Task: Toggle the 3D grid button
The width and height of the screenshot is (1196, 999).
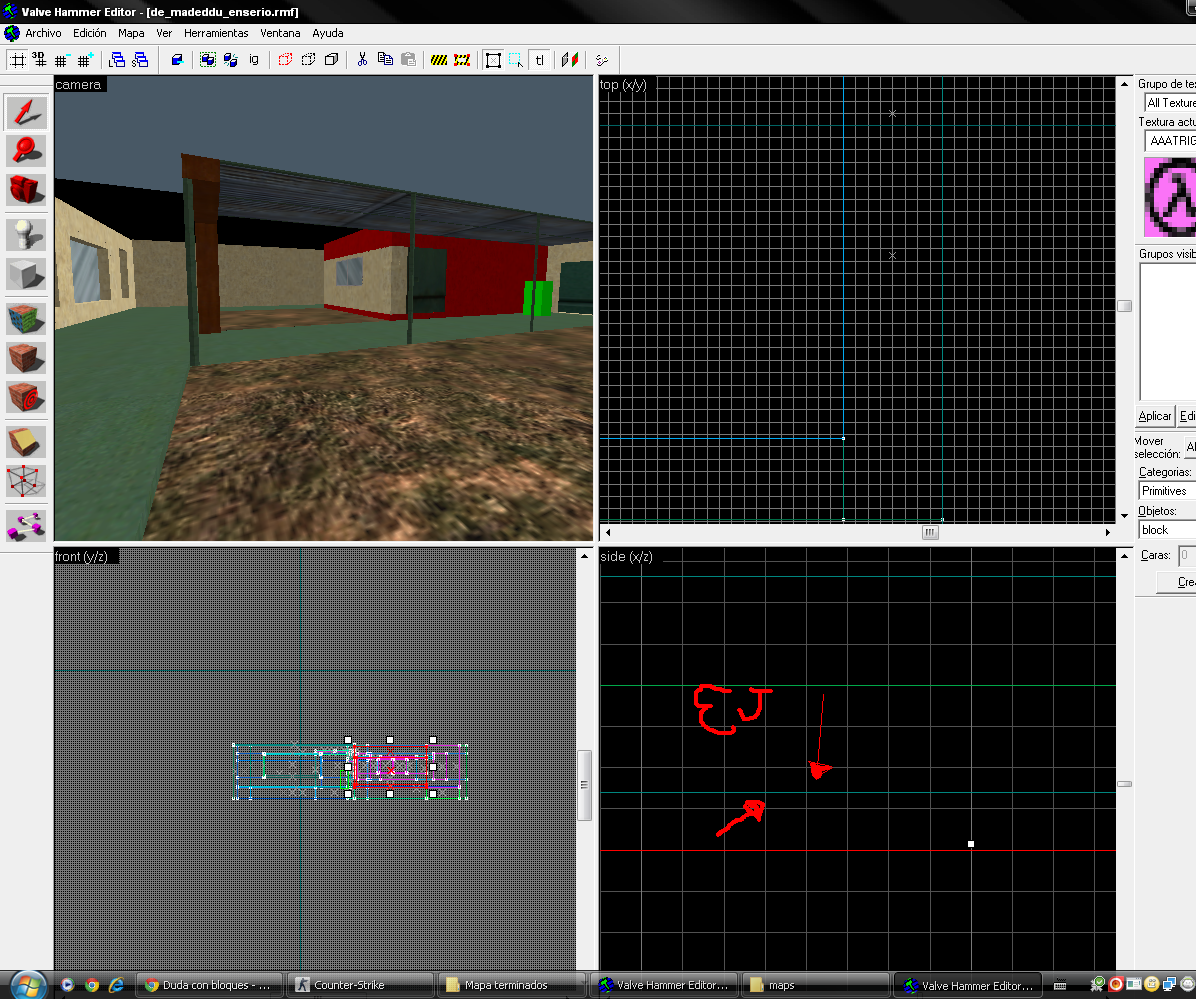Action: tap(39, 60)
